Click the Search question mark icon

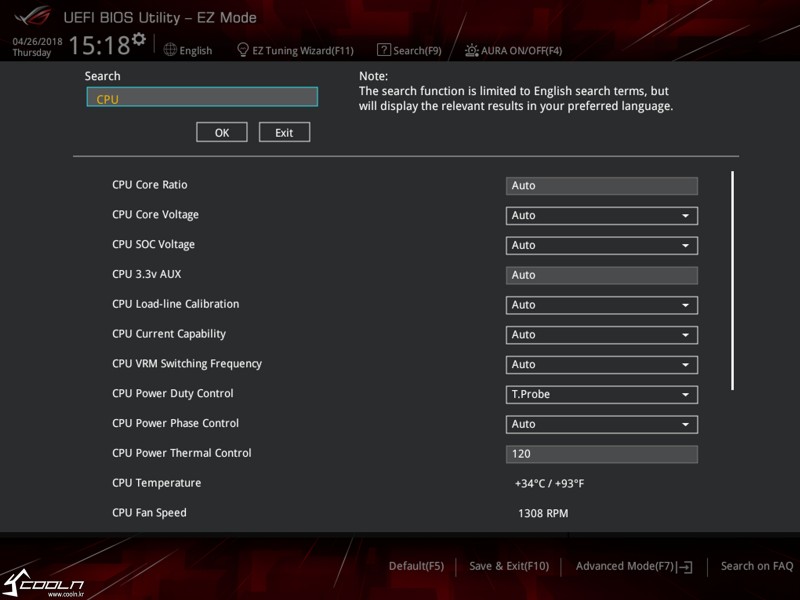384,49
